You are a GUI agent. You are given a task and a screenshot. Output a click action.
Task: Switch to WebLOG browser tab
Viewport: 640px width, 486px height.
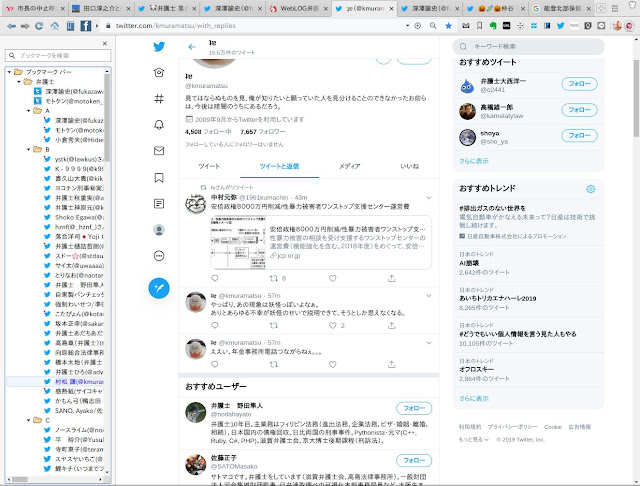coord(298,9)
